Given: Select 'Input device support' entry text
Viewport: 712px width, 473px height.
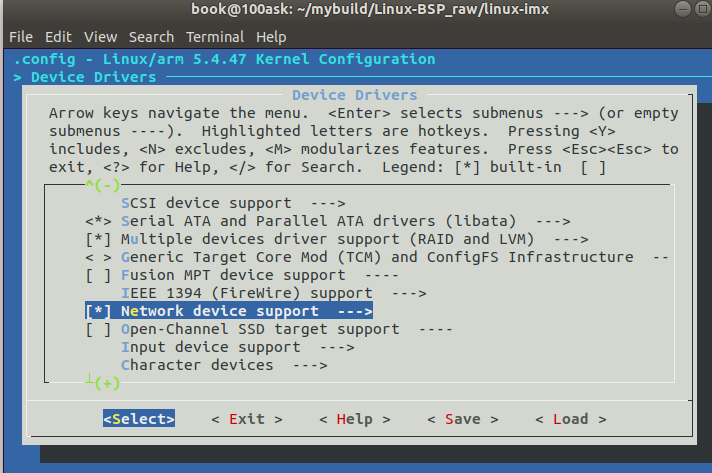Looking at the screenshot, I should click(211, 347).
